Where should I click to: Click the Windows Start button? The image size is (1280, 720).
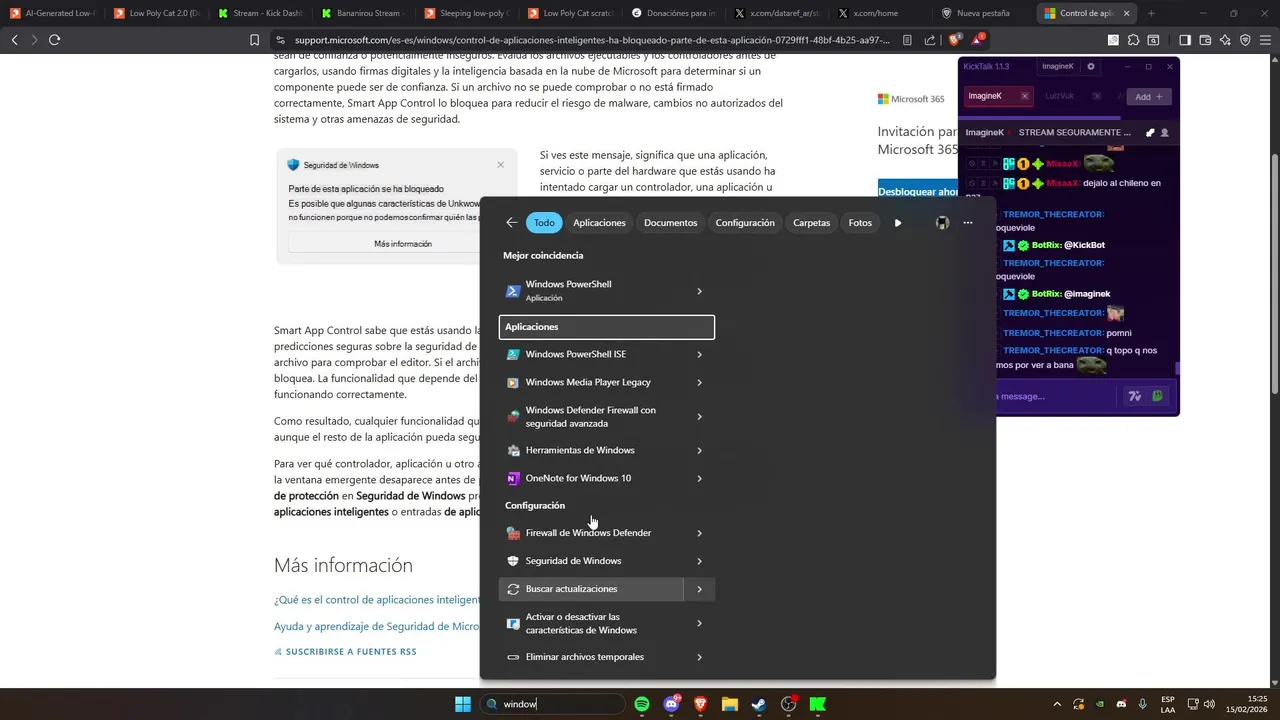(x=463, y=704)
